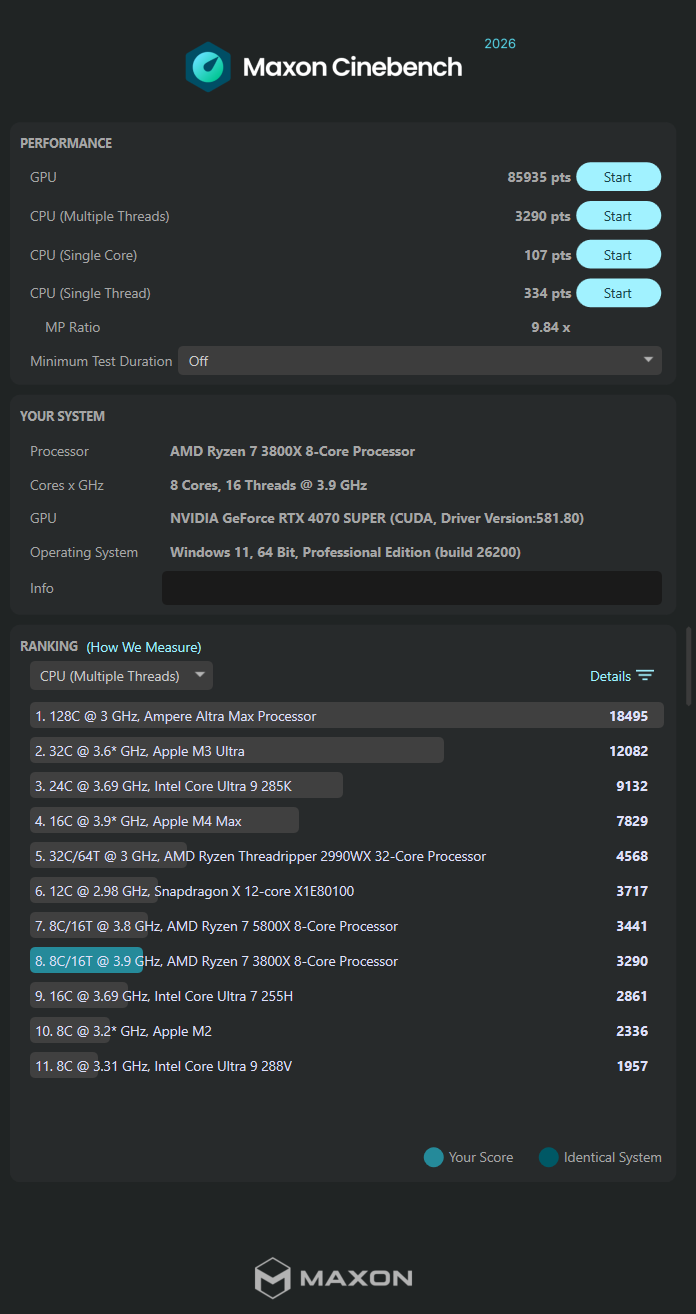Click the Your Score legend dot

433,1157
